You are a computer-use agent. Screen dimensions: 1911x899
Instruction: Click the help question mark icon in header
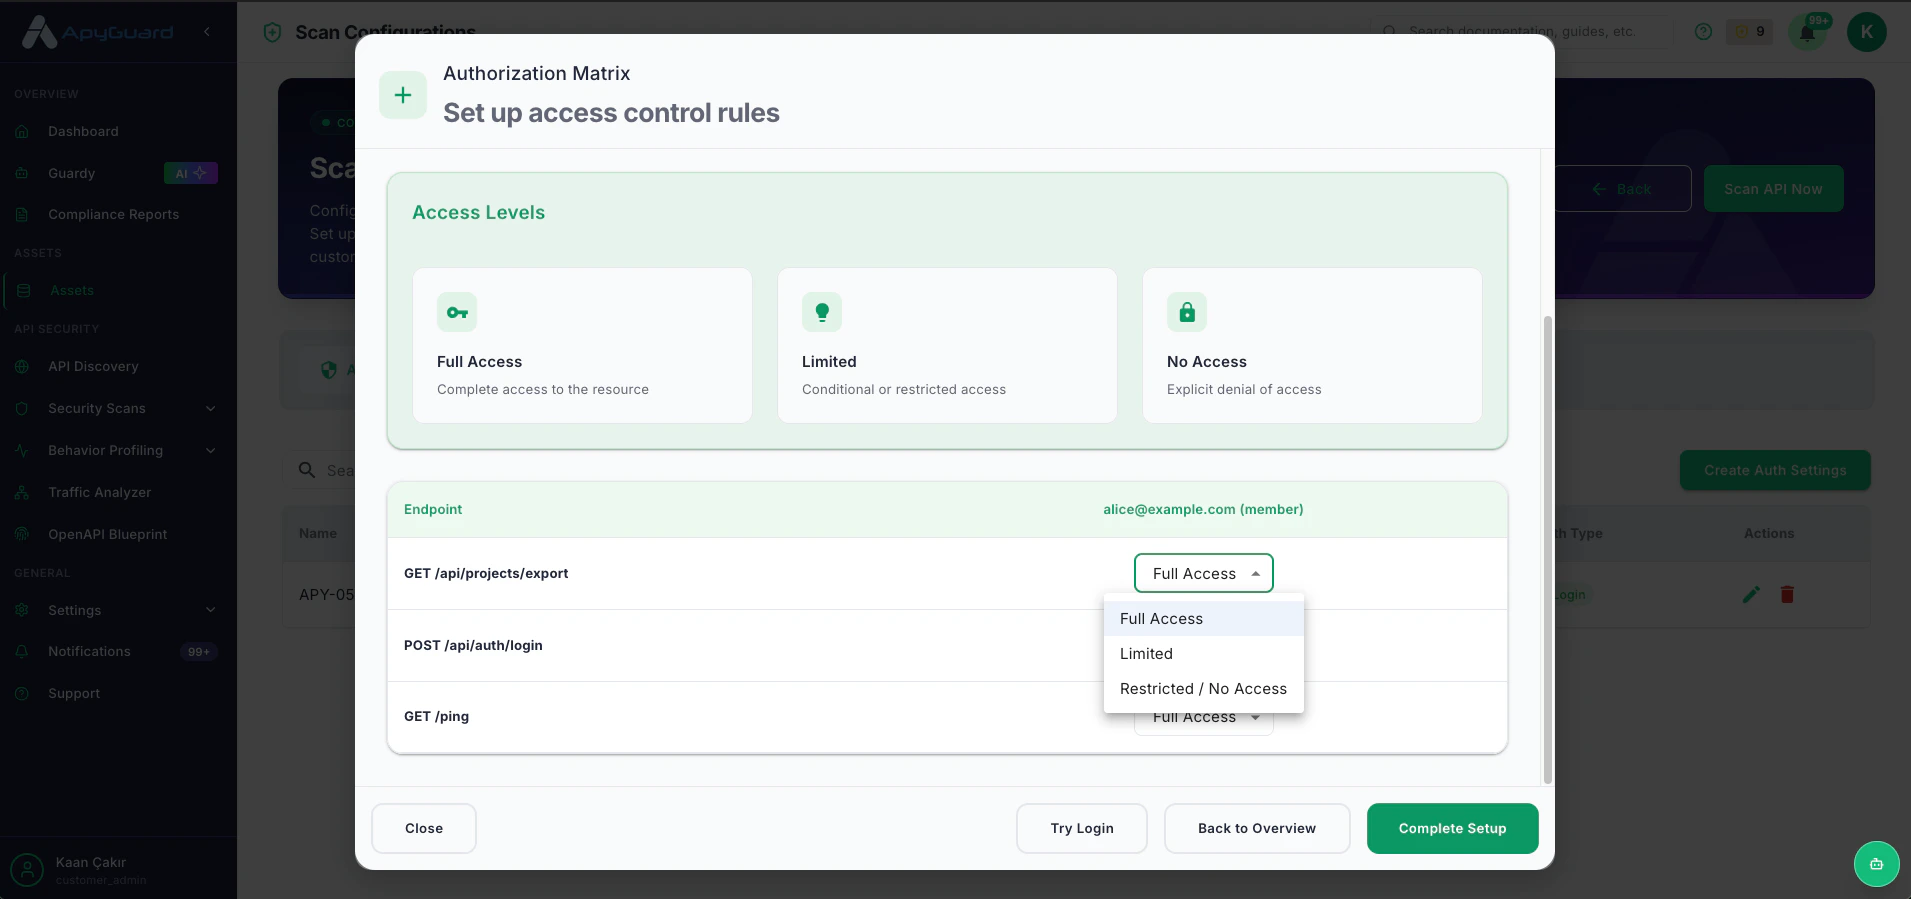(x=1704, y=31)
